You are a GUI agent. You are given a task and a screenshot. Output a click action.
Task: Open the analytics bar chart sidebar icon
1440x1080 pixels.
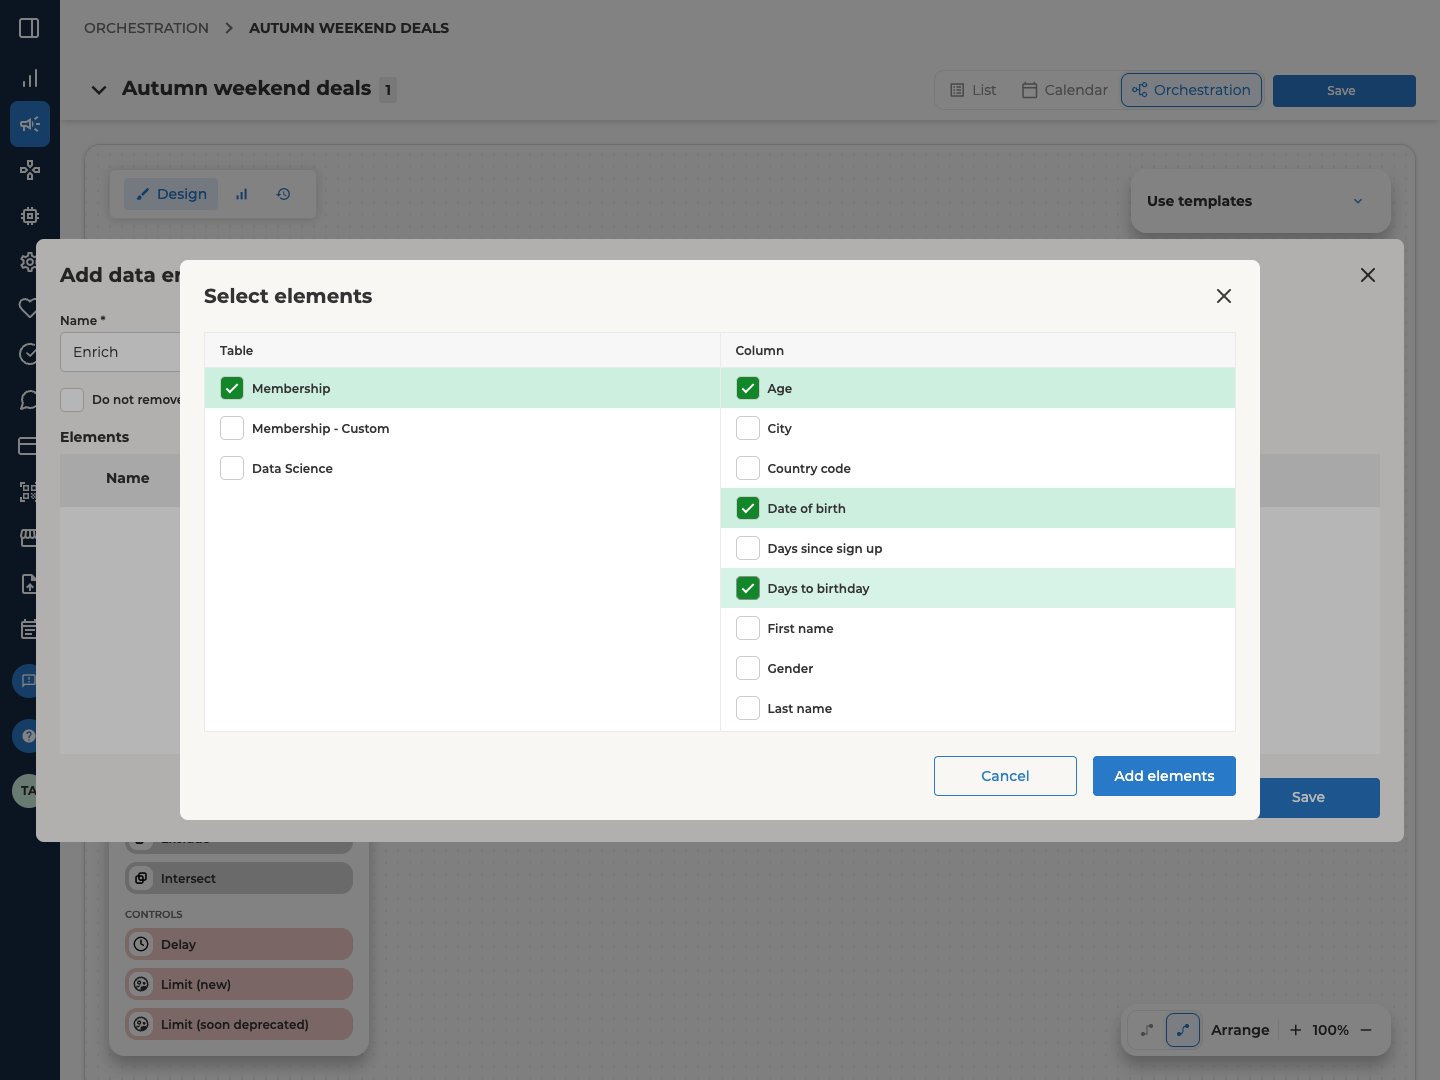point(30,78)
